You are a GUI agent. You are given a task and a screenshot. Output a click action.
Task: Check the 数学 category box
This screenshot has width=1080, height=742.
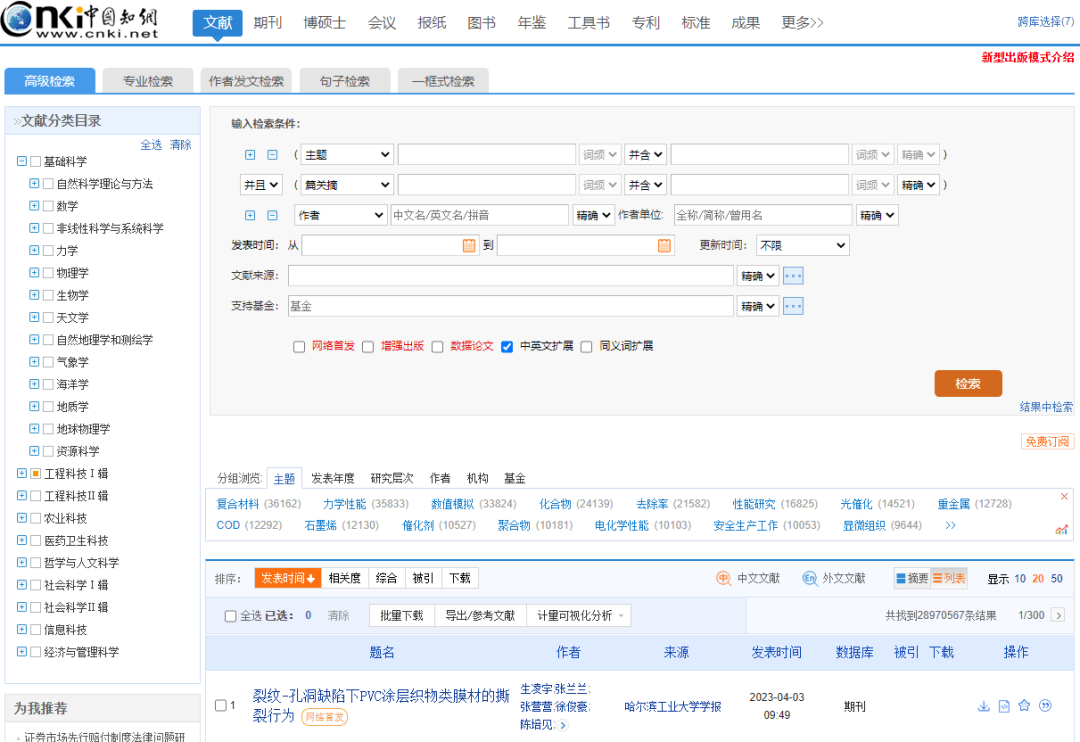(48, 206)
